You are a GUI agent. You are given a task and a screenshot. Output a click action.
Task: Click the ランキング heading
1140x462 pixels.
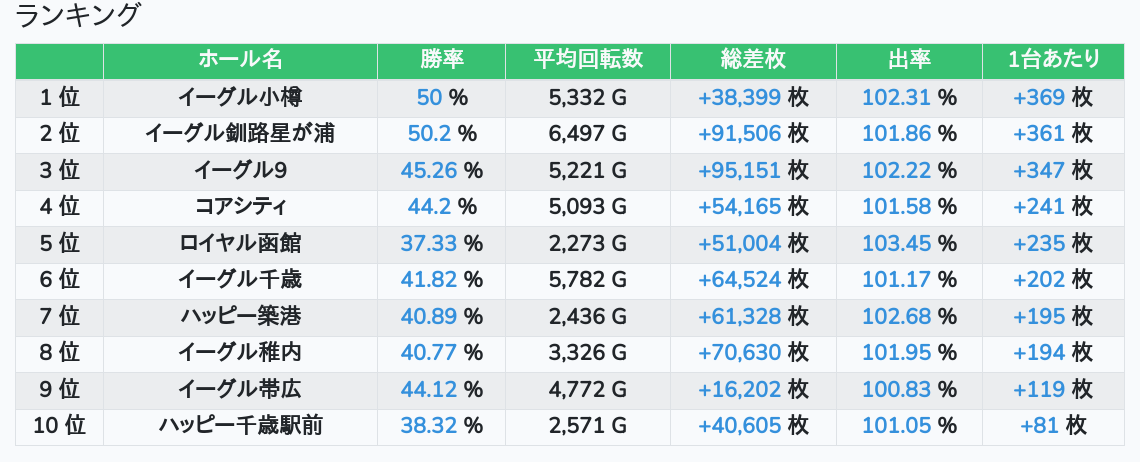[x=78, y=16]
